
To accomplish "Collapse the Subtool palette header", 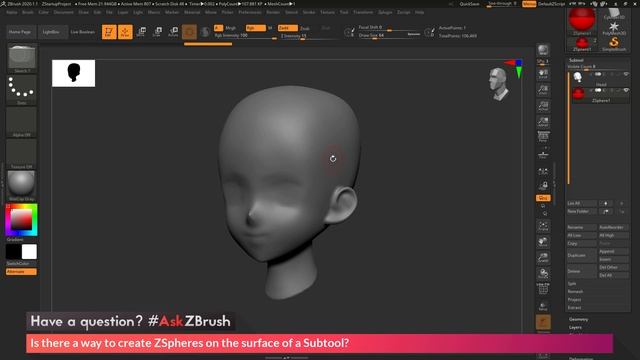I will (x=576, y=60).
